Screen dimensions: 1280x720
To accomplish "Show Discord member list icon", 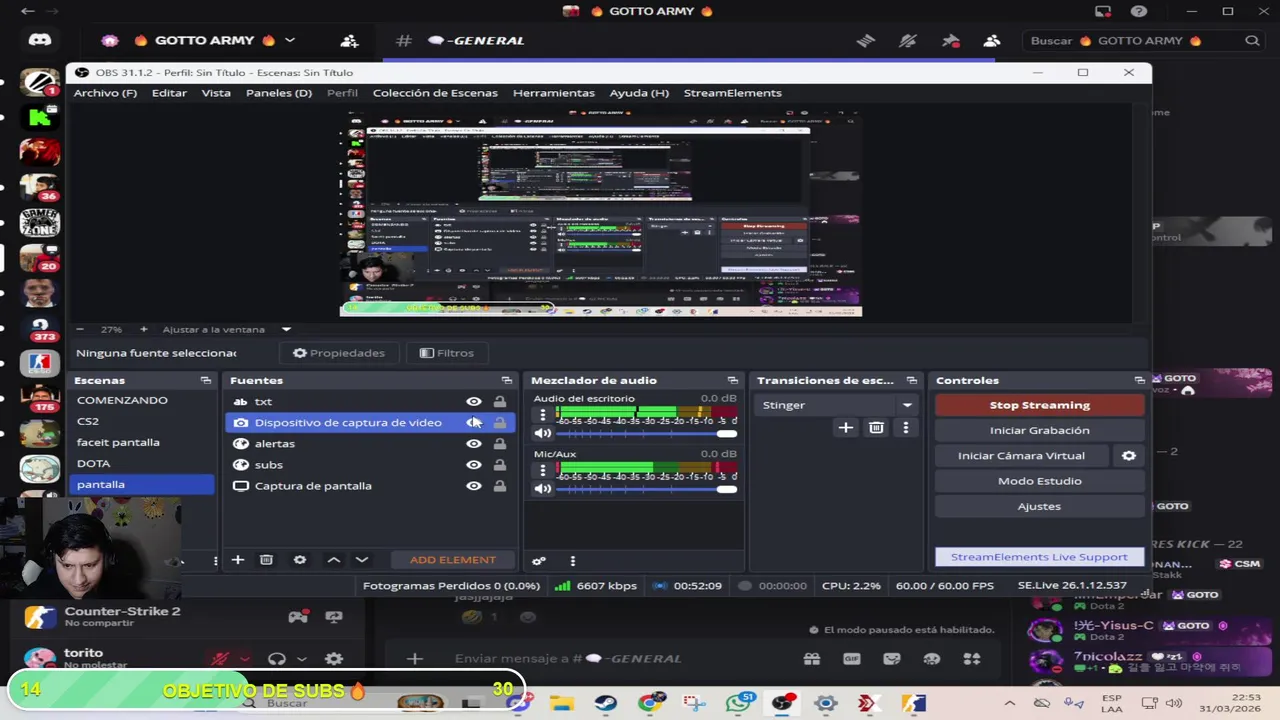I will point(992,41).
